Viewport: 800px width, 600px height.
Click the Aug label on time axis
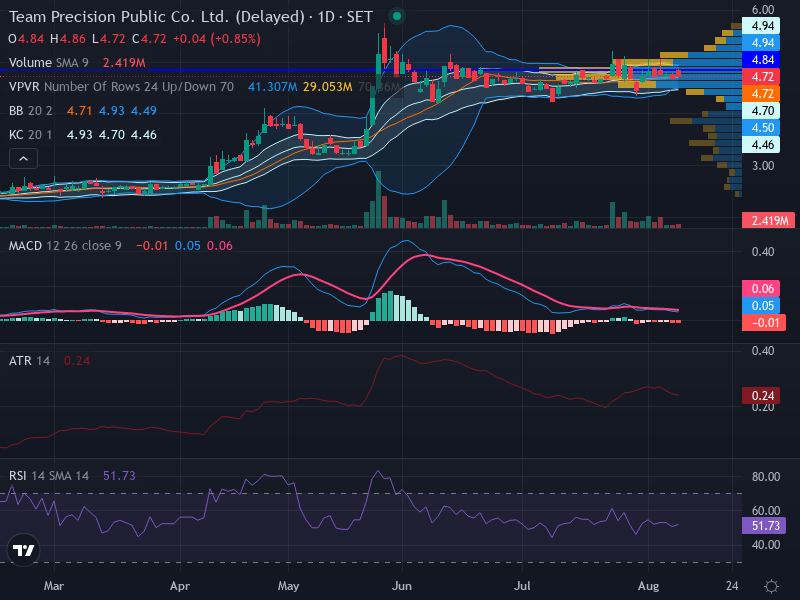pyautogui.click(x=648, y=586)
